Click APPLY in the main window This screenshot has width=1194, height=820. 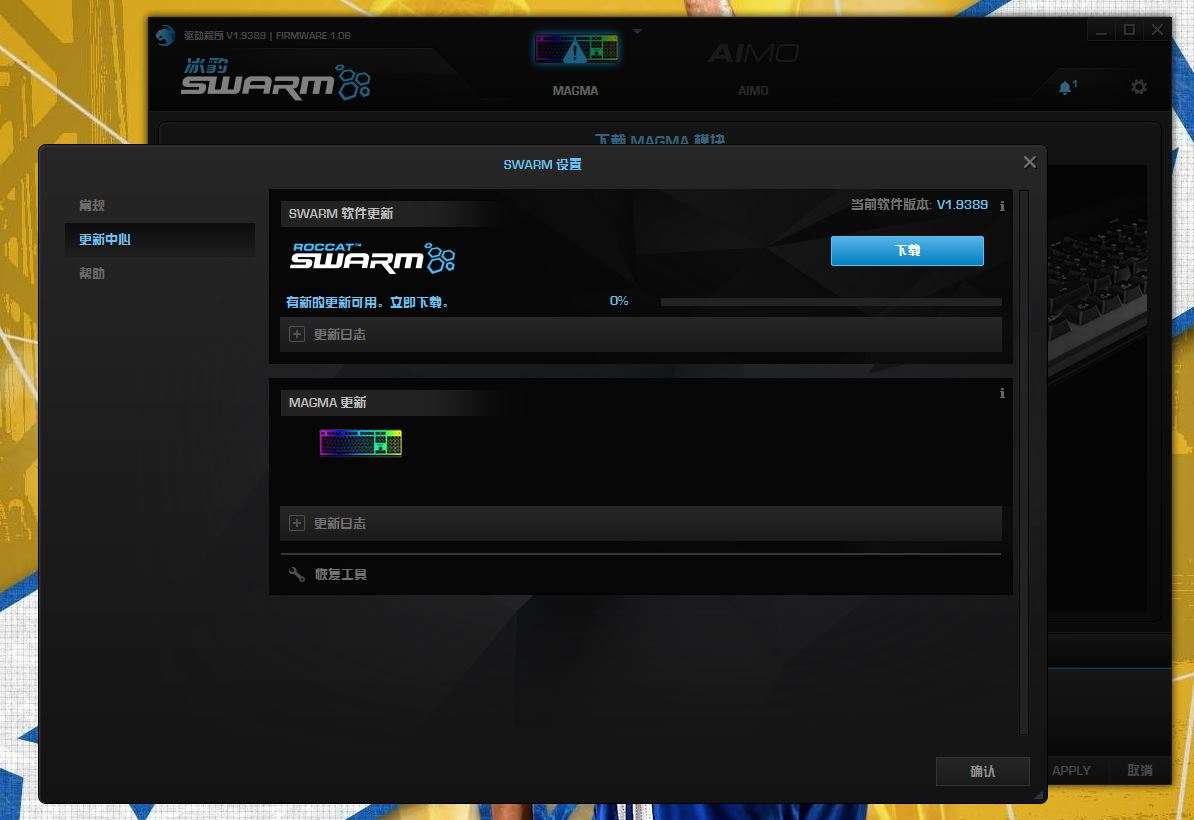coord(1071,771)
